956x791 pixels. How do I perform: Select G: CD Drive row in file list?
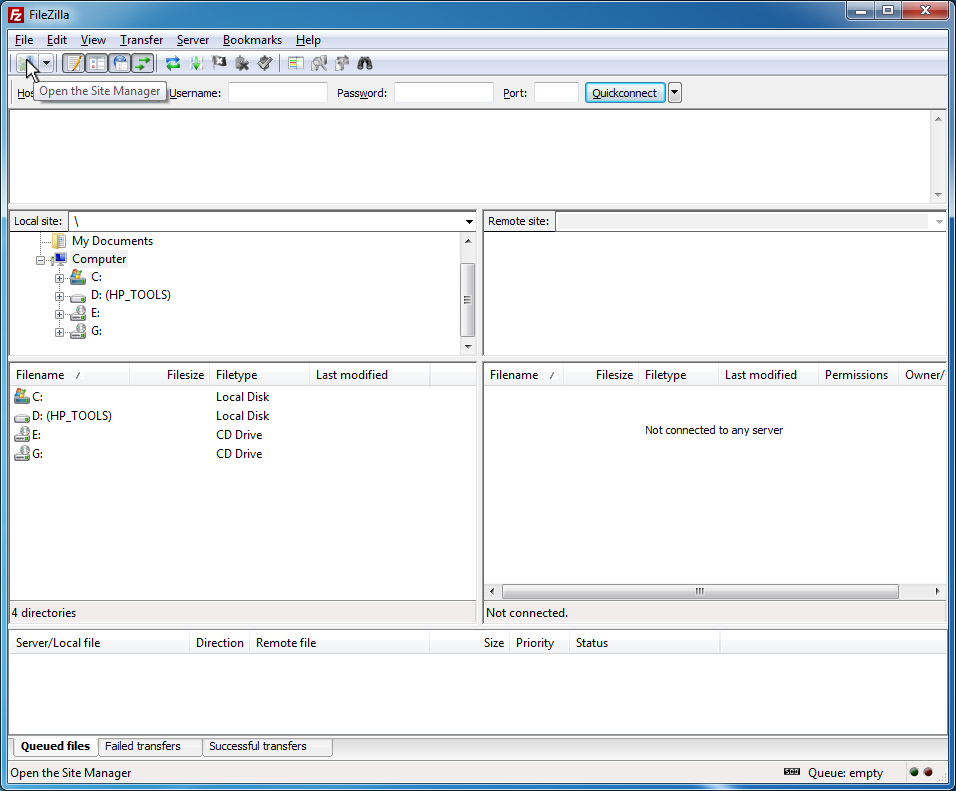(x=243, y=454)
